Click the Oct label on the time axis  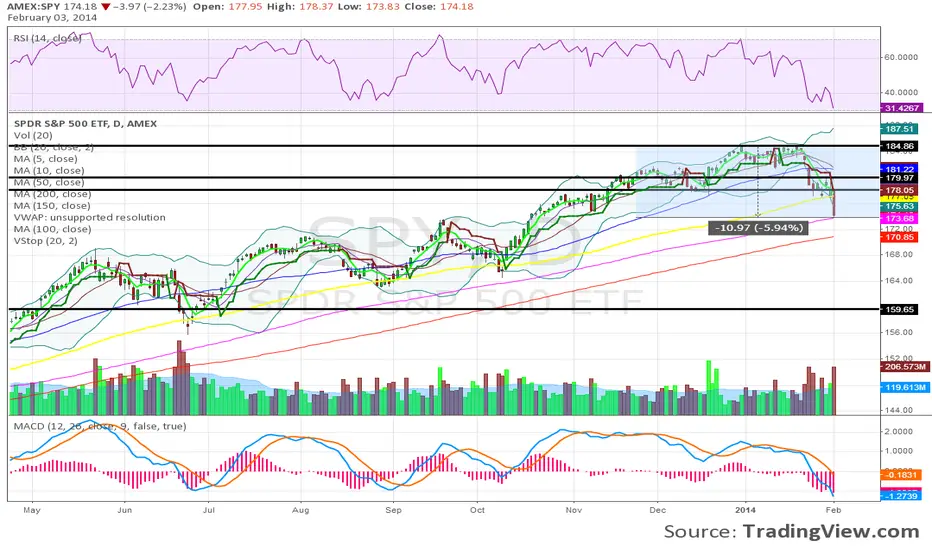click(477, 510)
